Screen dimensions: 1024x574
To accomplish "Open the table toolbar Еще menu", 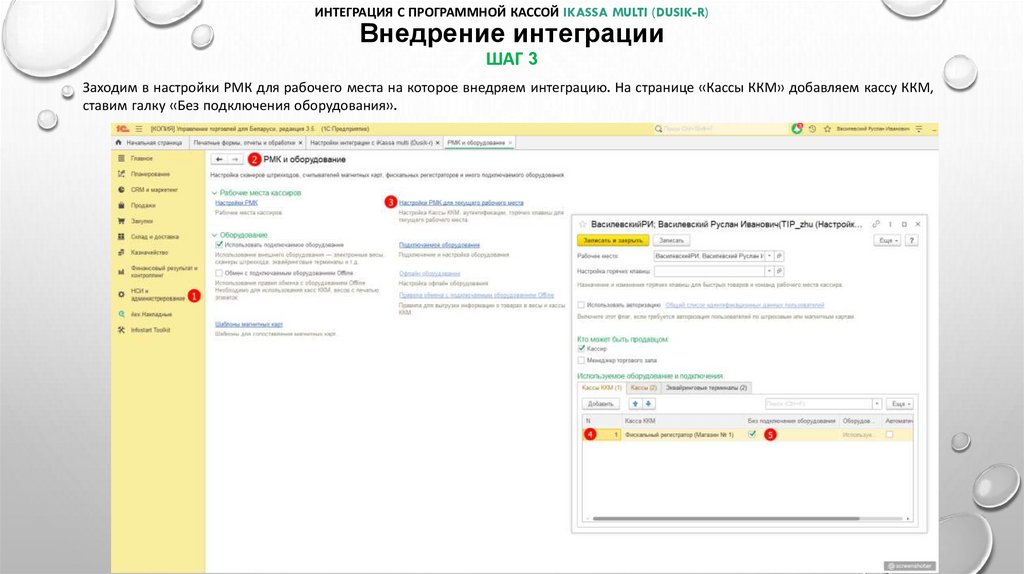I will 901,404.
